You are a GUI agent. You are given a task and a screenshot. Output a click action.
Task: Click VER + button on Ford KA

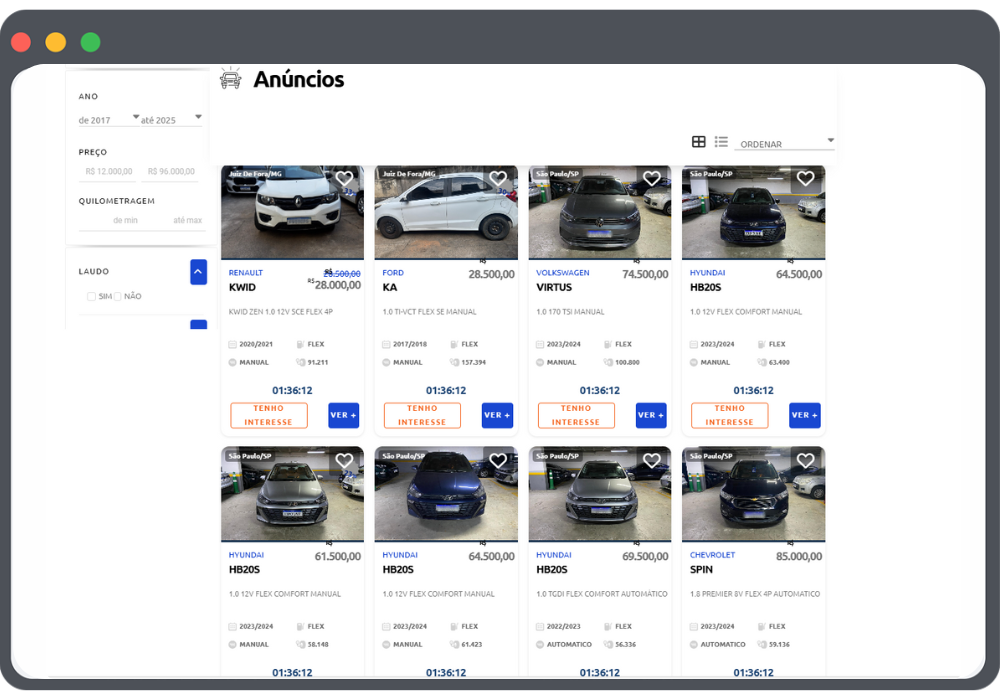click(x=497, y=415)
